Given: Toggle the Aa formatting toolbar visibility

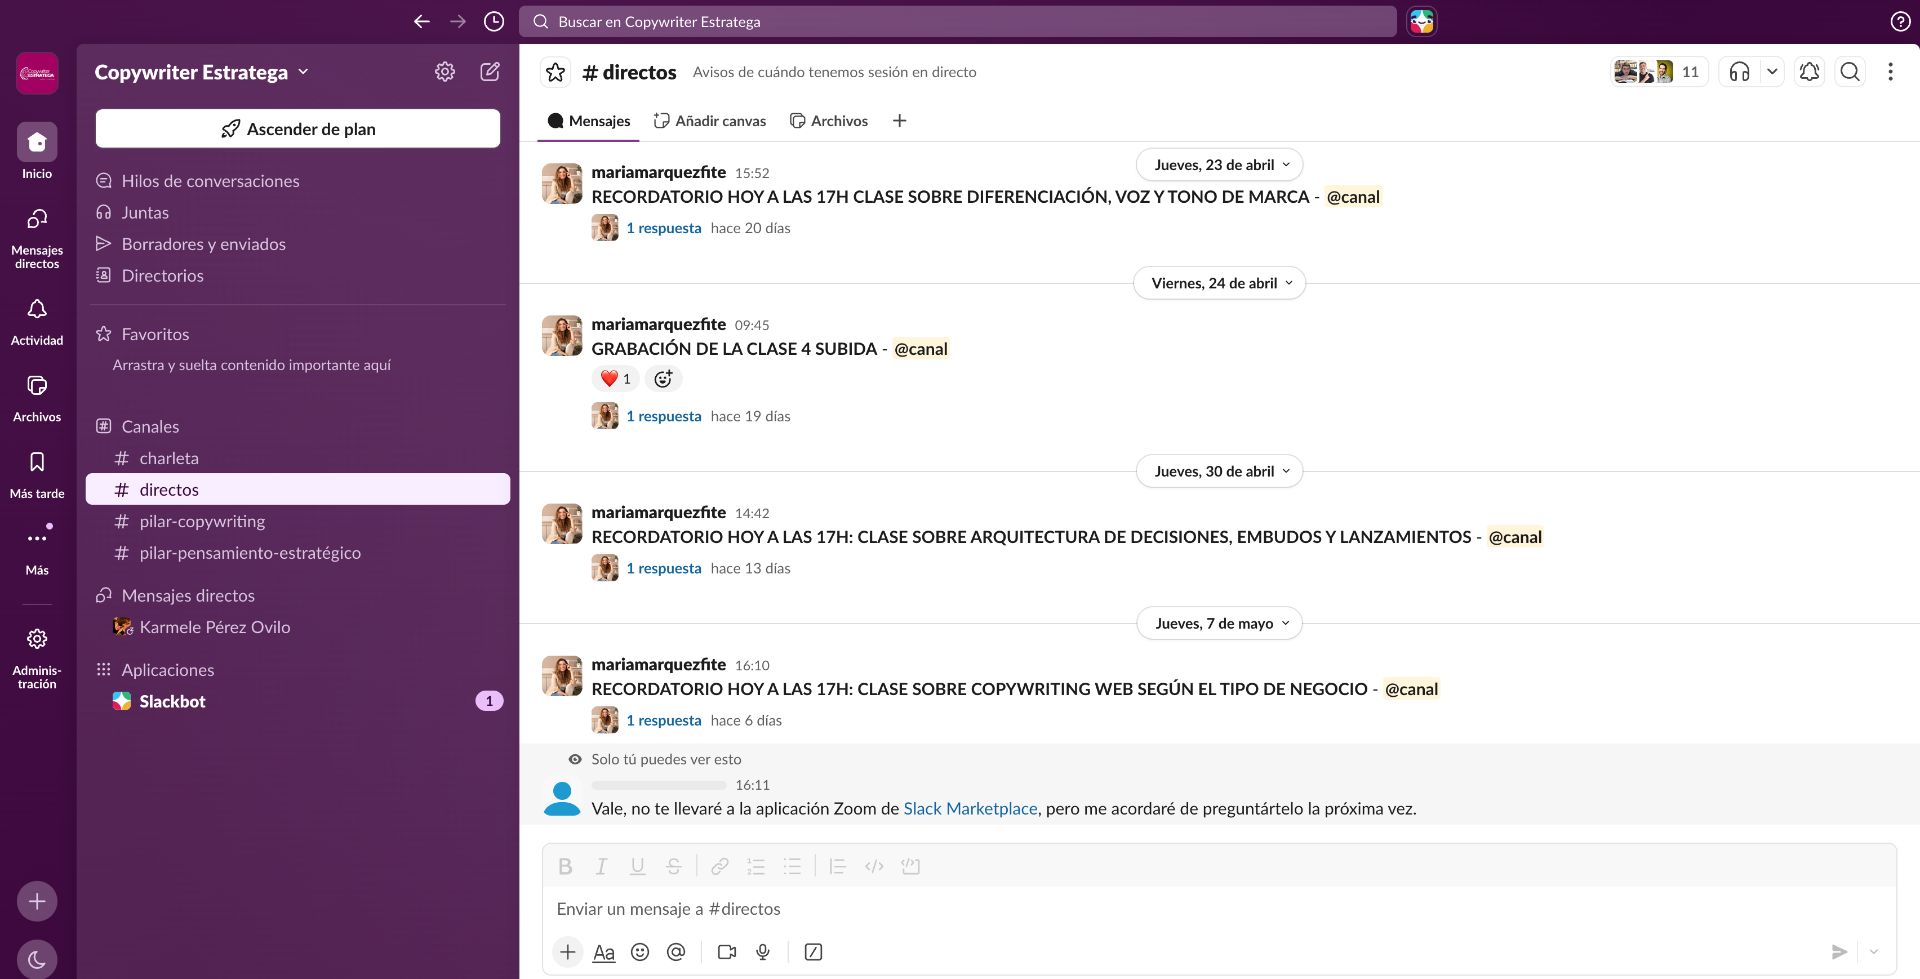Looking at the screenshot, I should [x=604, y=952].
